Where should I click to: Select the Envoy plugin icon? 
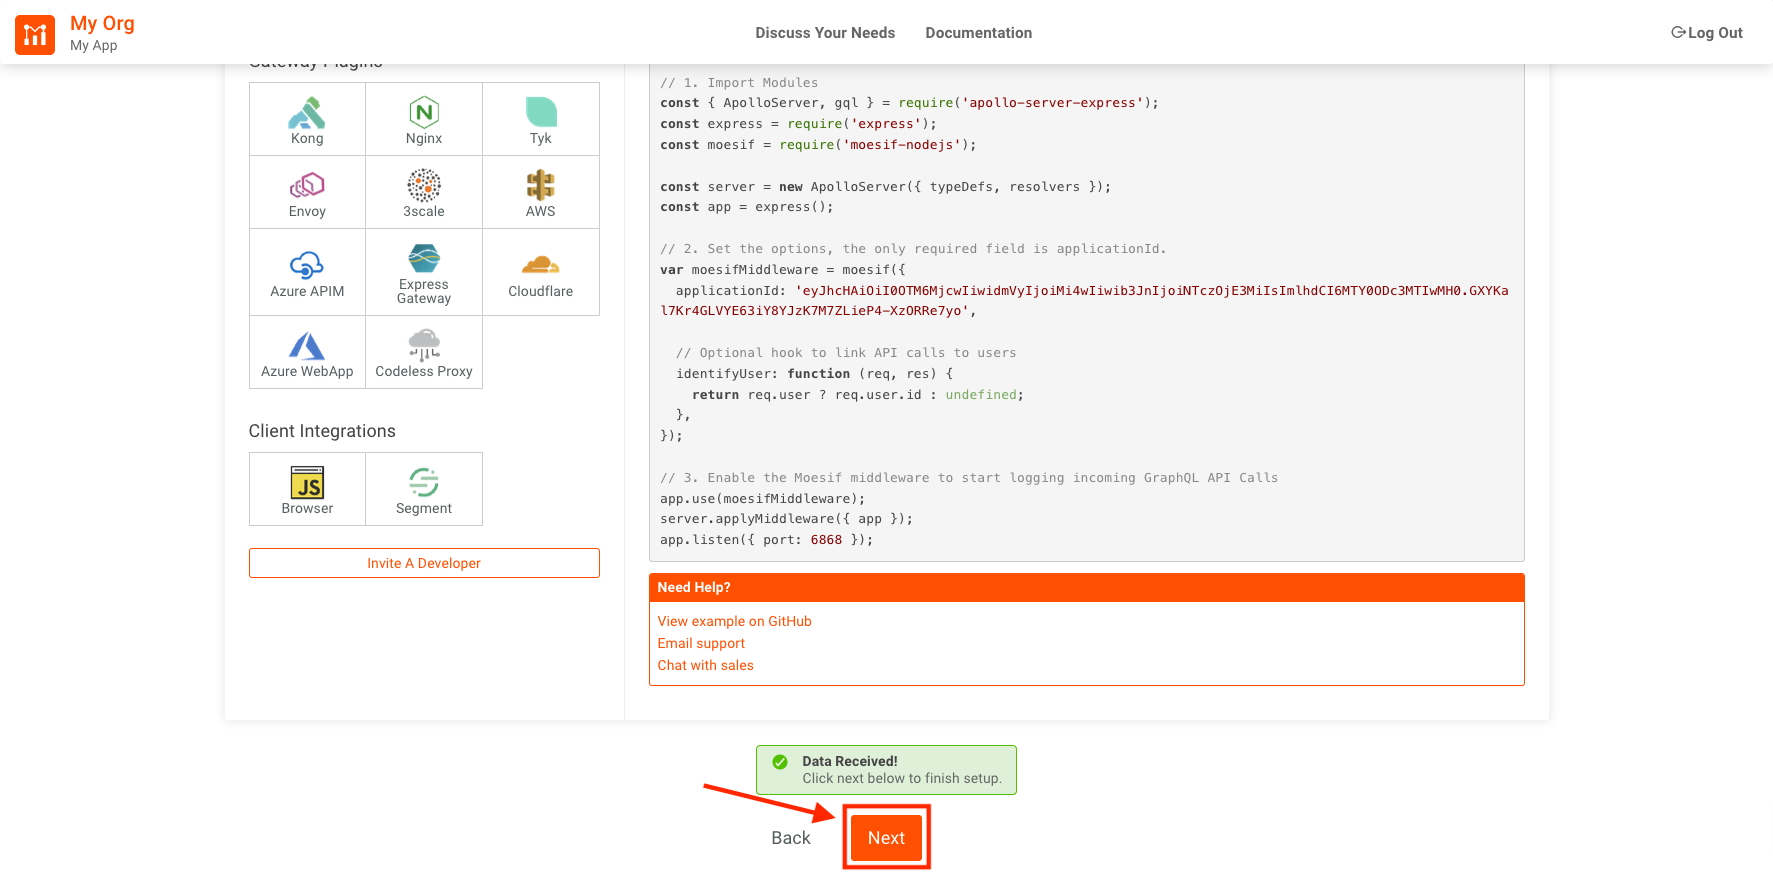pos(307,186)
